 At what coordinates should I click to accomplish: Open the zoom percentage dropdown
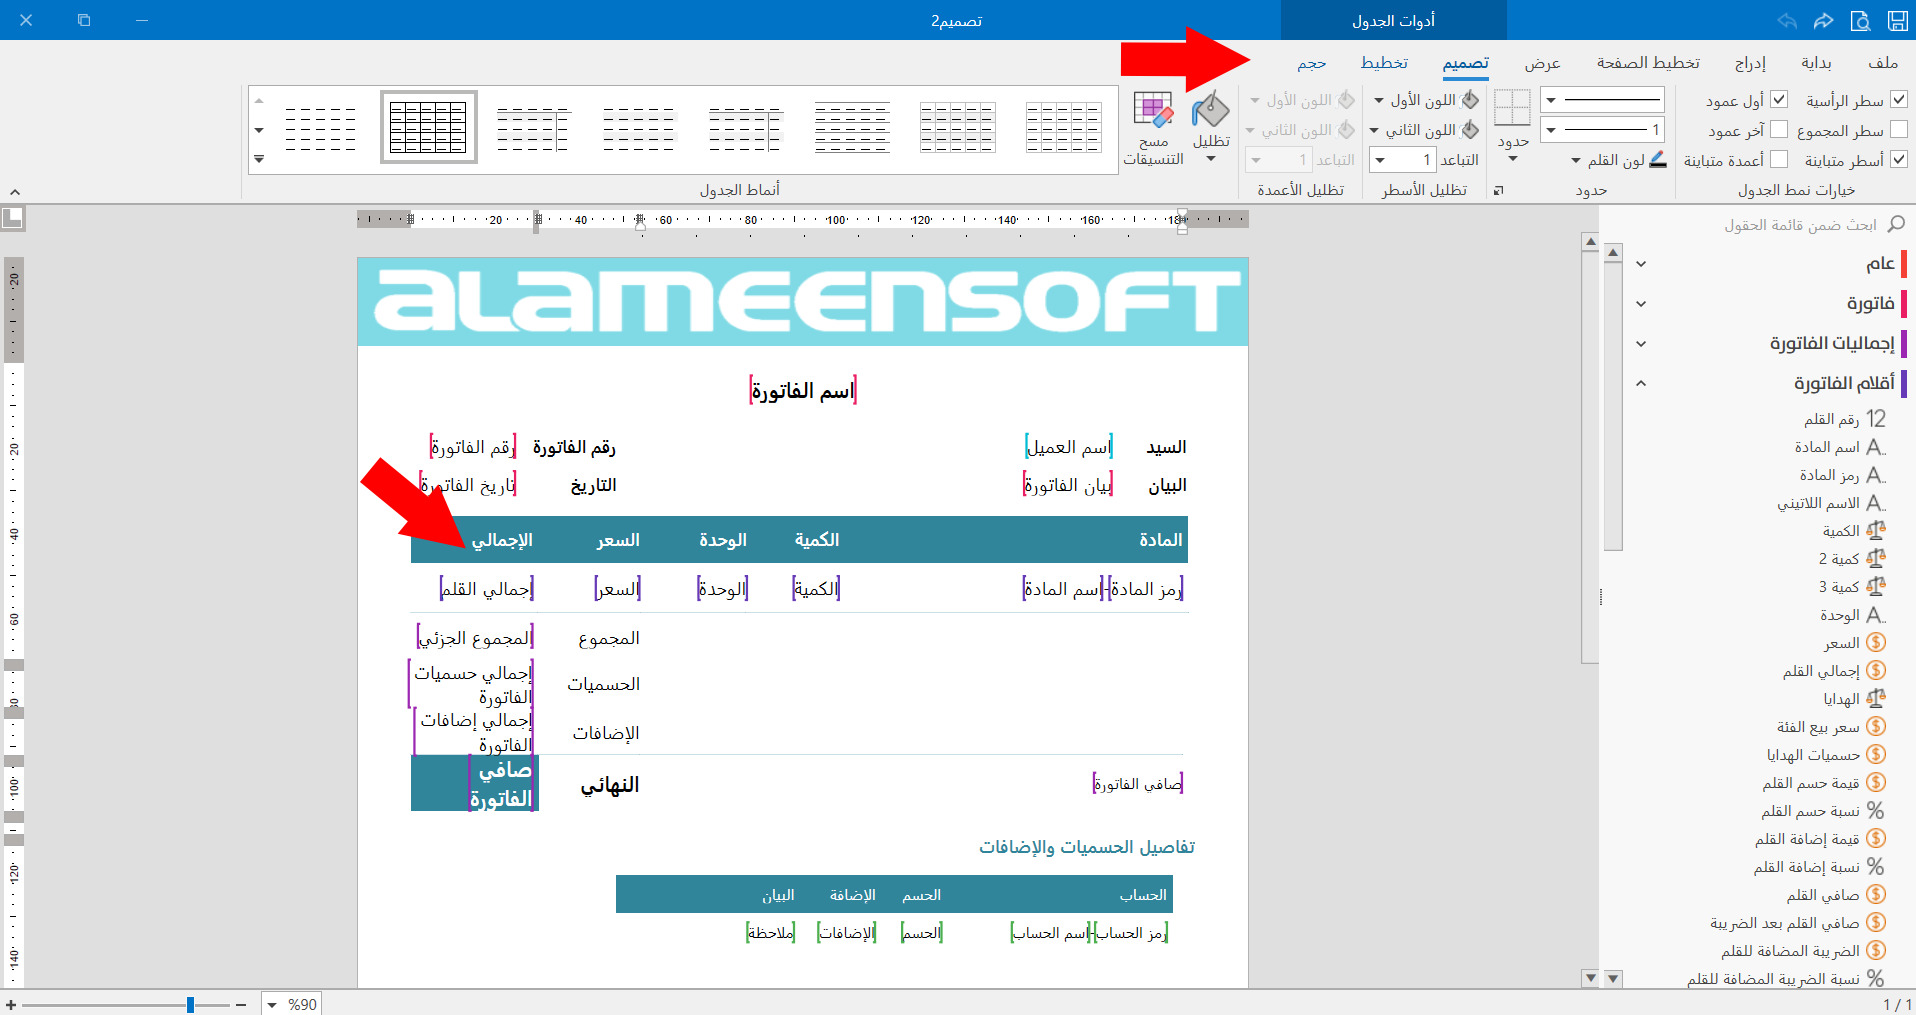pos(272,1004)
